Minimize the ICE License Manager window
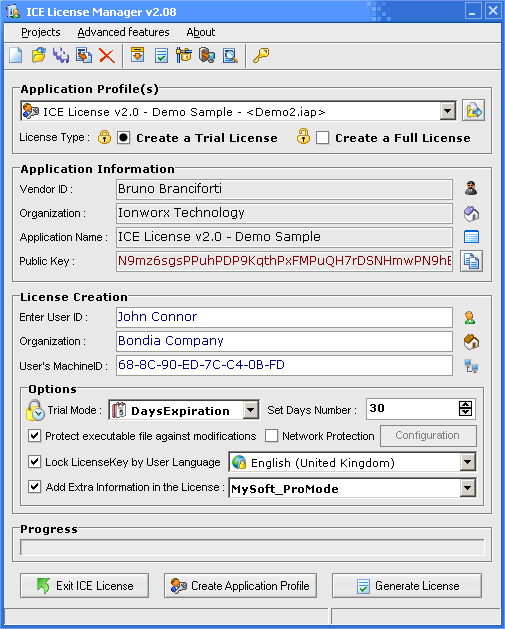The width and height of the screenshot is (505, 629). click(x=473, y=11)
